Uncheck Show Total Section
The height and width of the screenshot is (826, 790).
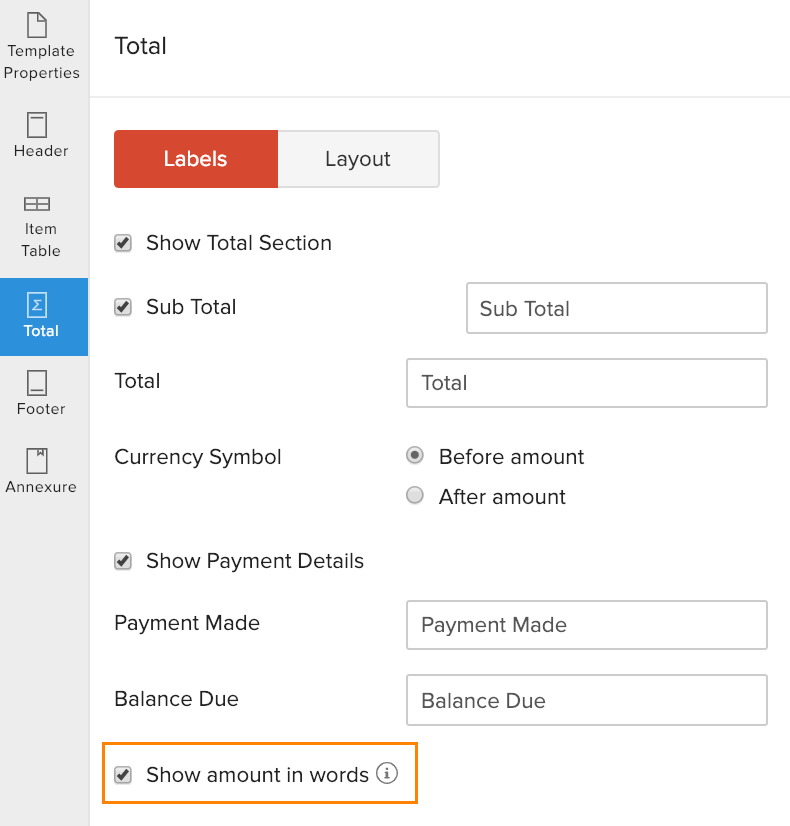click(122, 242)
